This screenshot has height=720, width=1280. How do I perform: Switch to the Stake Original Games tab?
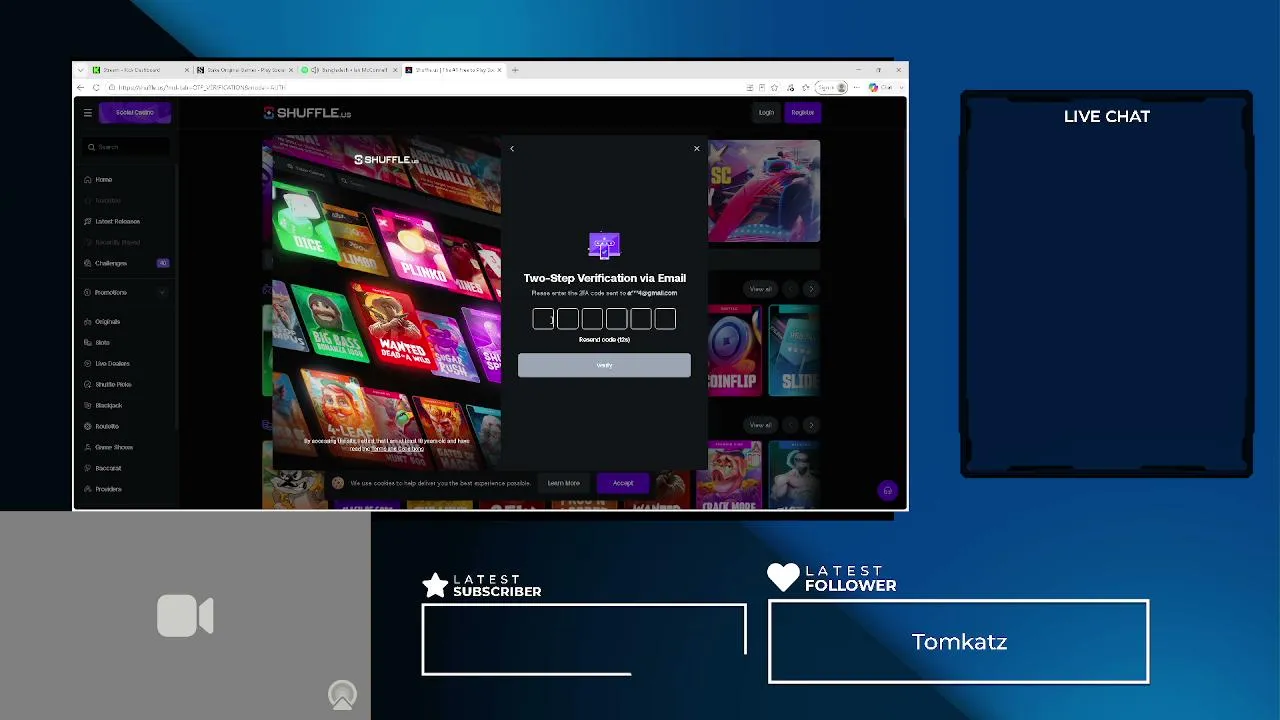[x=244, y=70]
